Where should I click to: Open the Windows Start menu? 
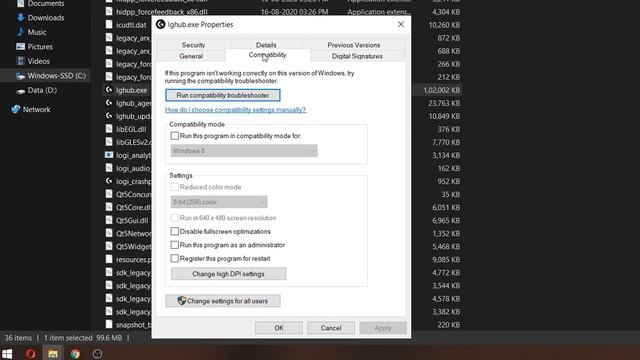point(7,353)
